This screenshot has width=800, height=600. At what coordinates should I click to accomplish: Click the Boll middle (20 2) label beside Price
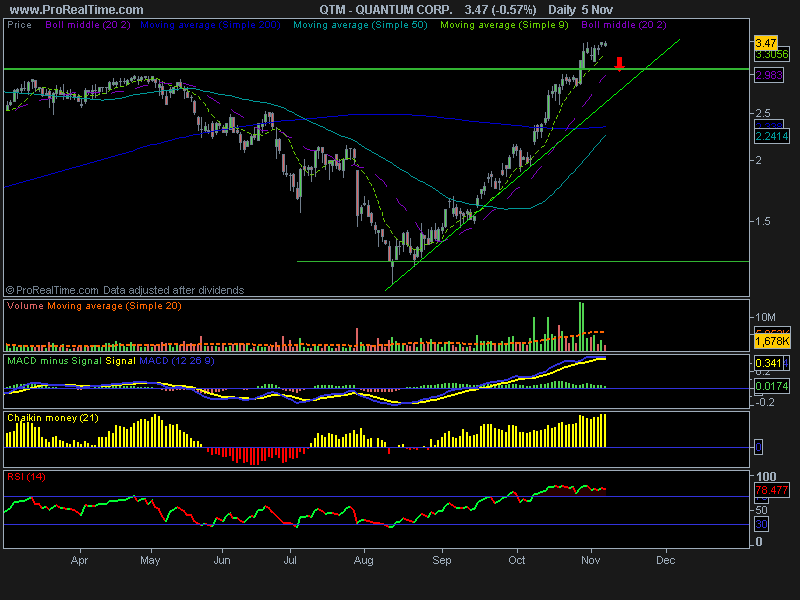(x=88, y=24)
